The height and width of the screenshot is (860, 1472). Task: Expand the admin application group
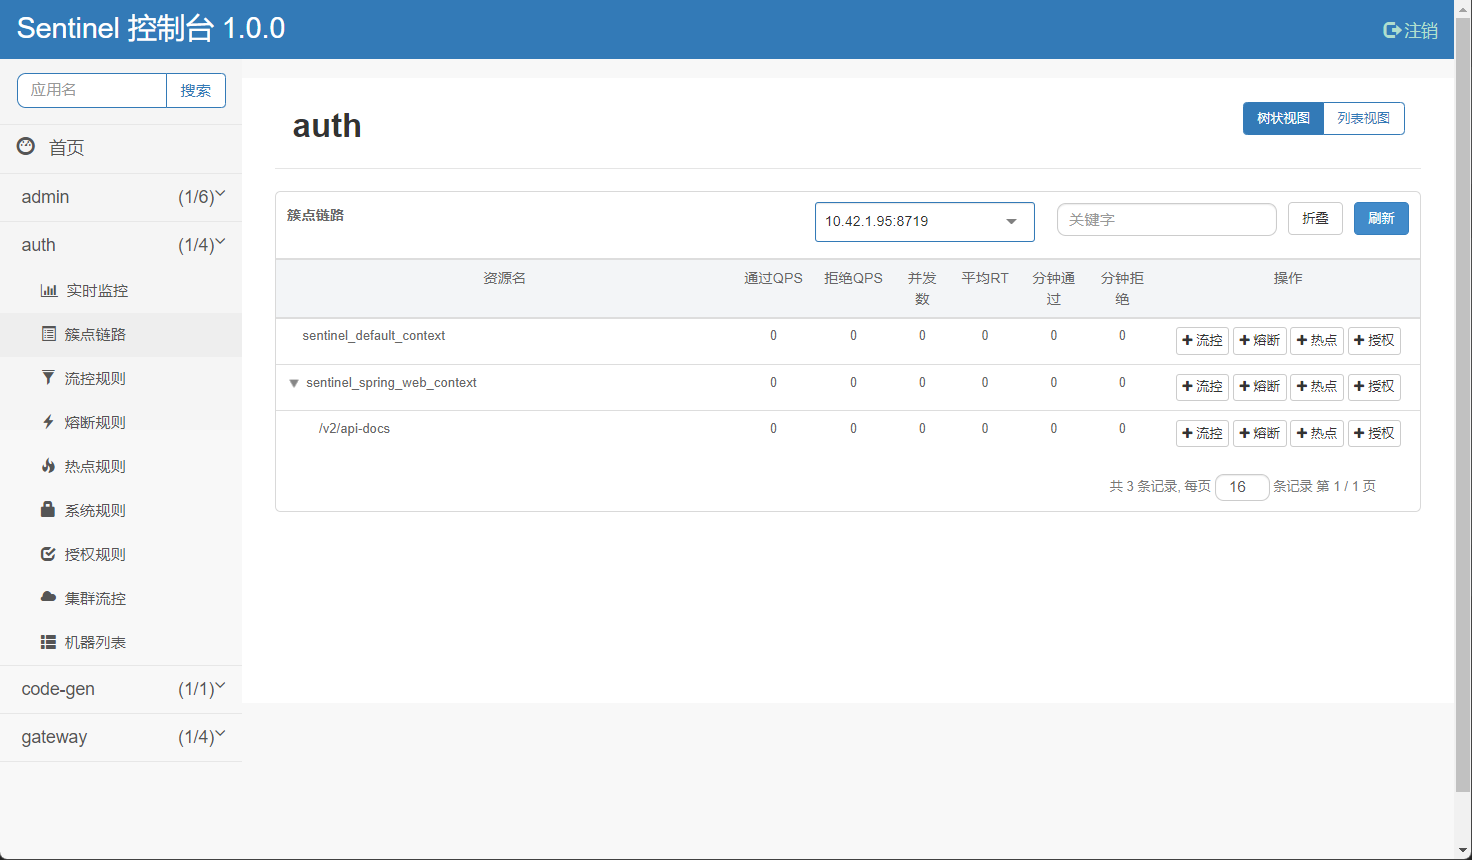120,197
